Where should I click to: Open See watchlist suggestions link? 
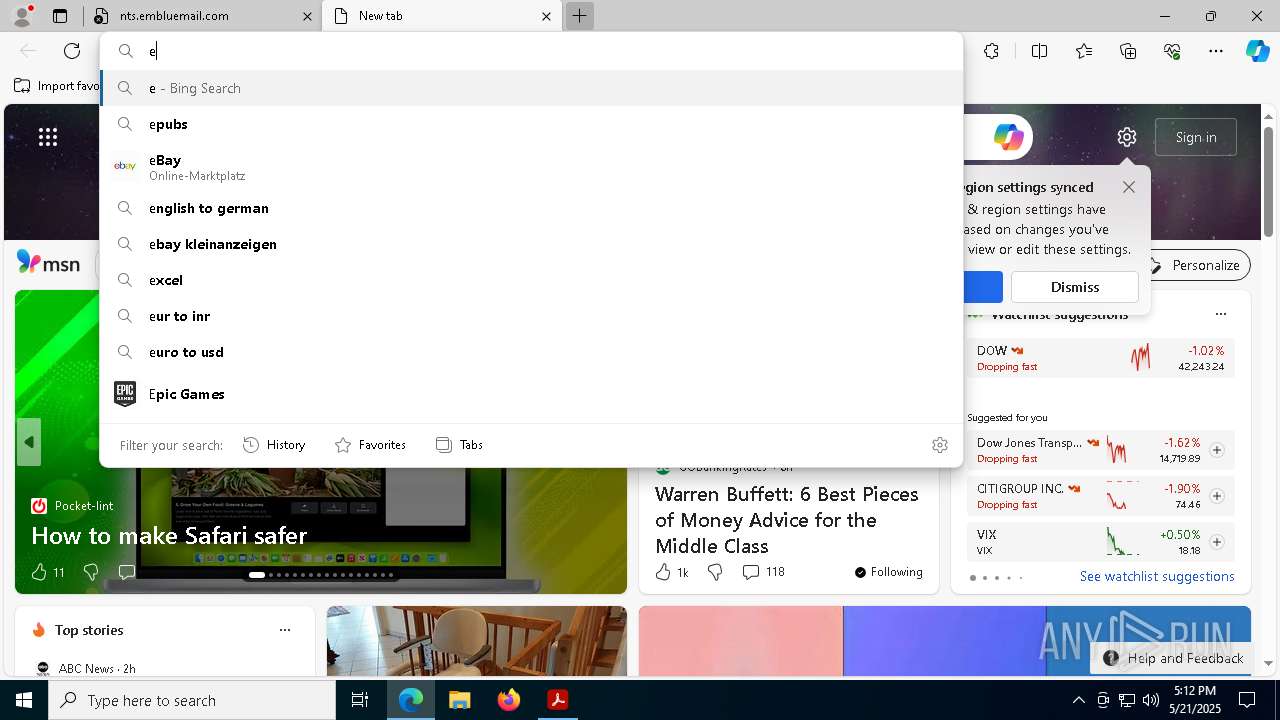tap(1157, 576)
